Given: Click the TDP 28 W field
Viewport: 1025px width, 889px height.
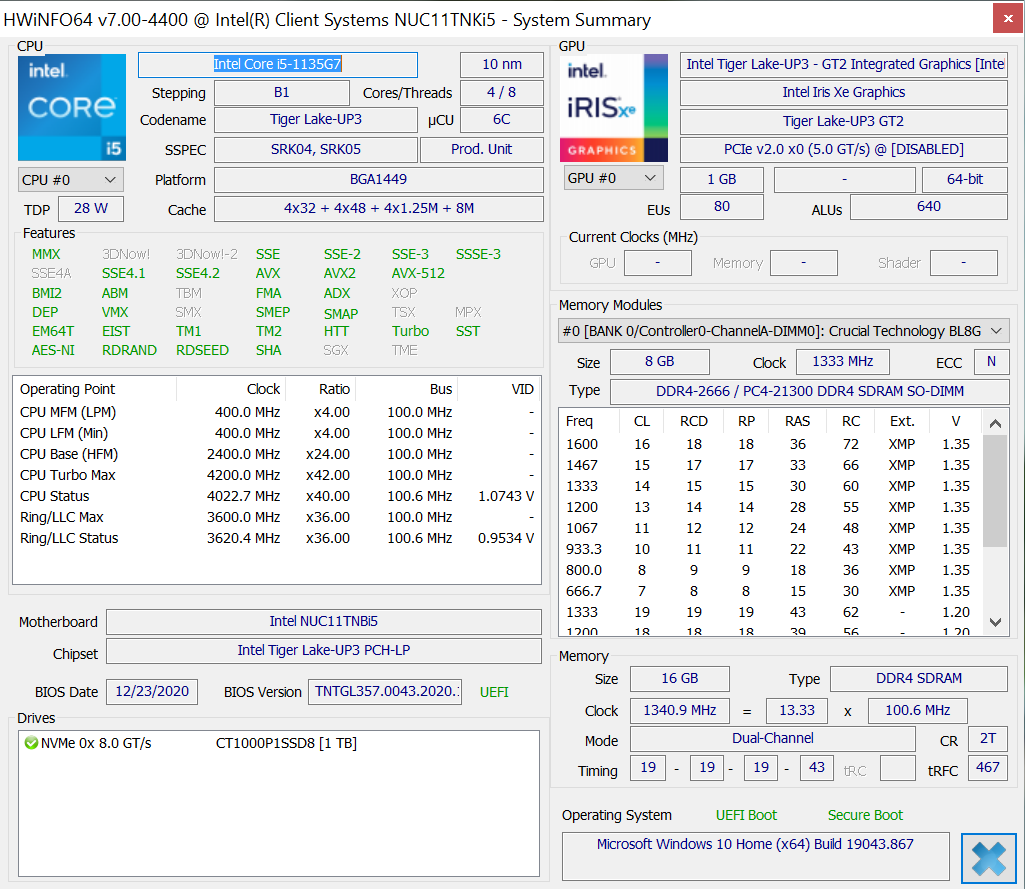Looking at the screenshot, I should [91, 209].
